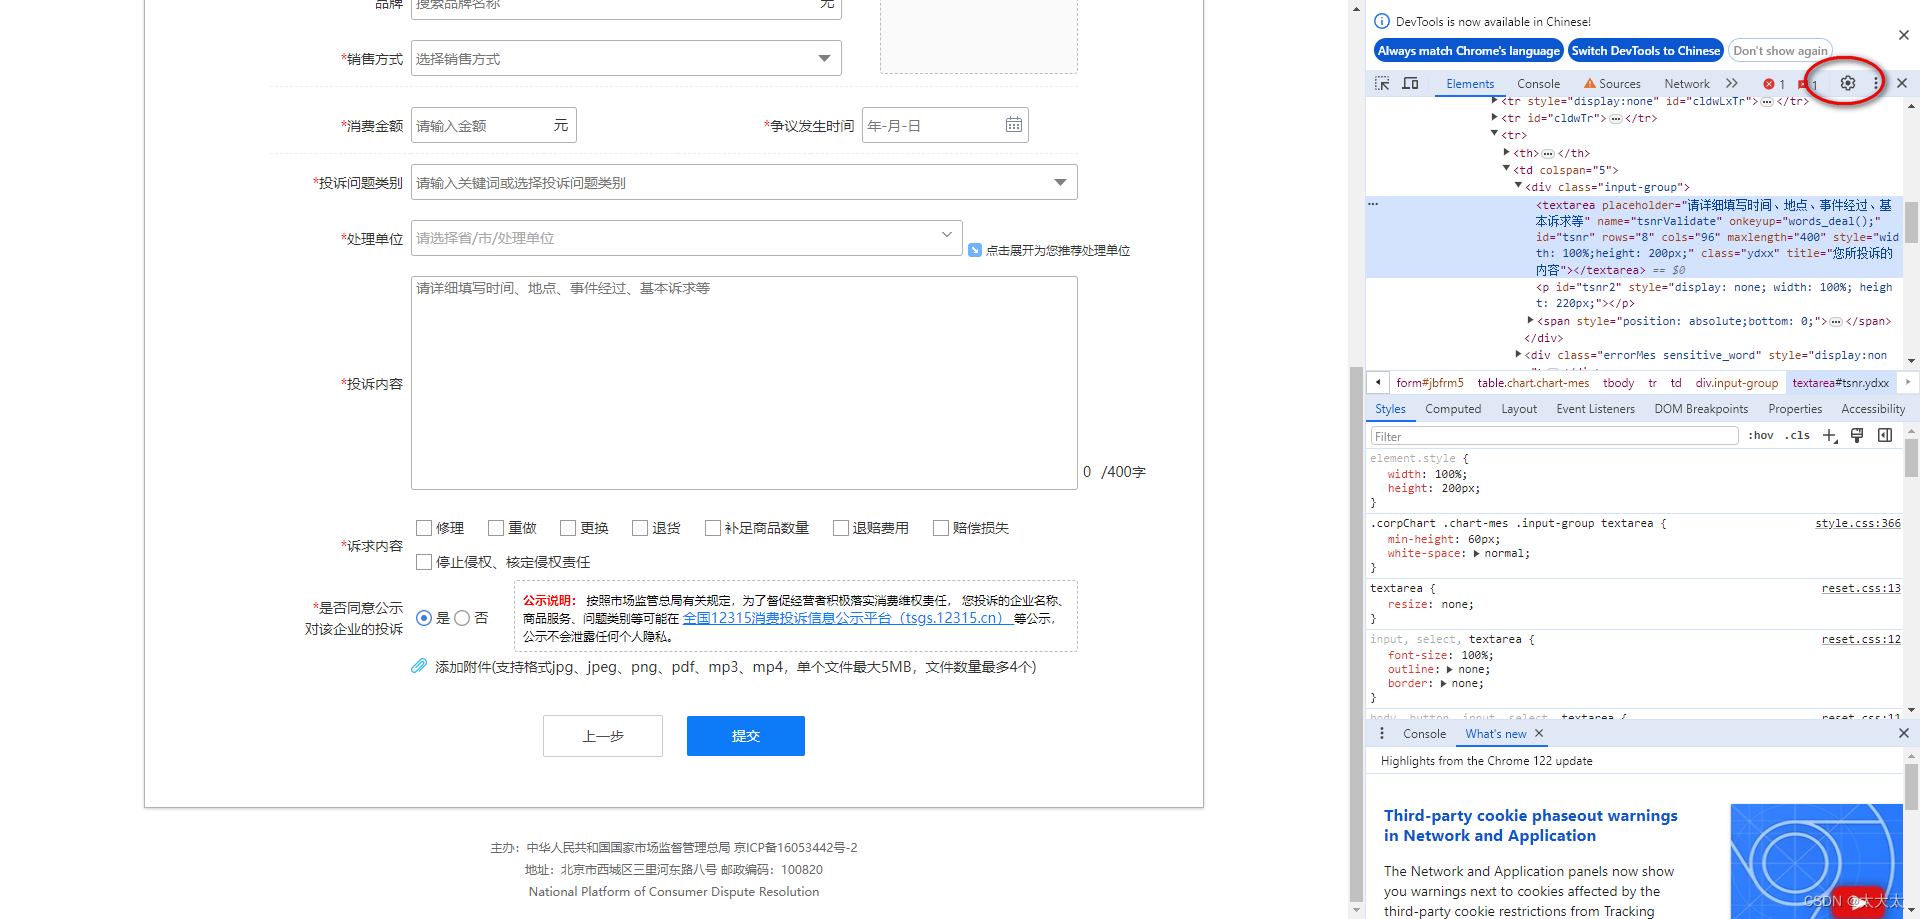Image resolution: width=1920 pixels, height=919 pixels.
Task: Open drawer three-dot menu beside Console
Action: (1382, 734)
